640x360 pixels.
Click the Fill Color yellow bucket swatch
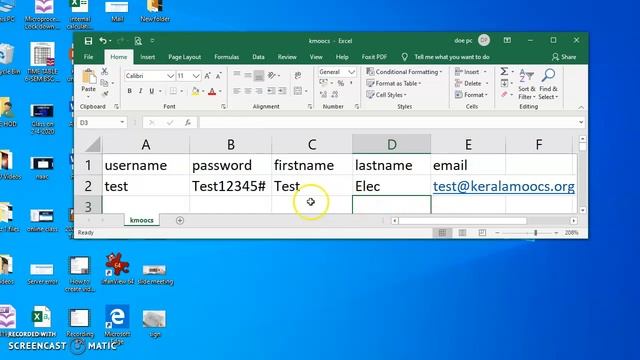tap(195, 91)
